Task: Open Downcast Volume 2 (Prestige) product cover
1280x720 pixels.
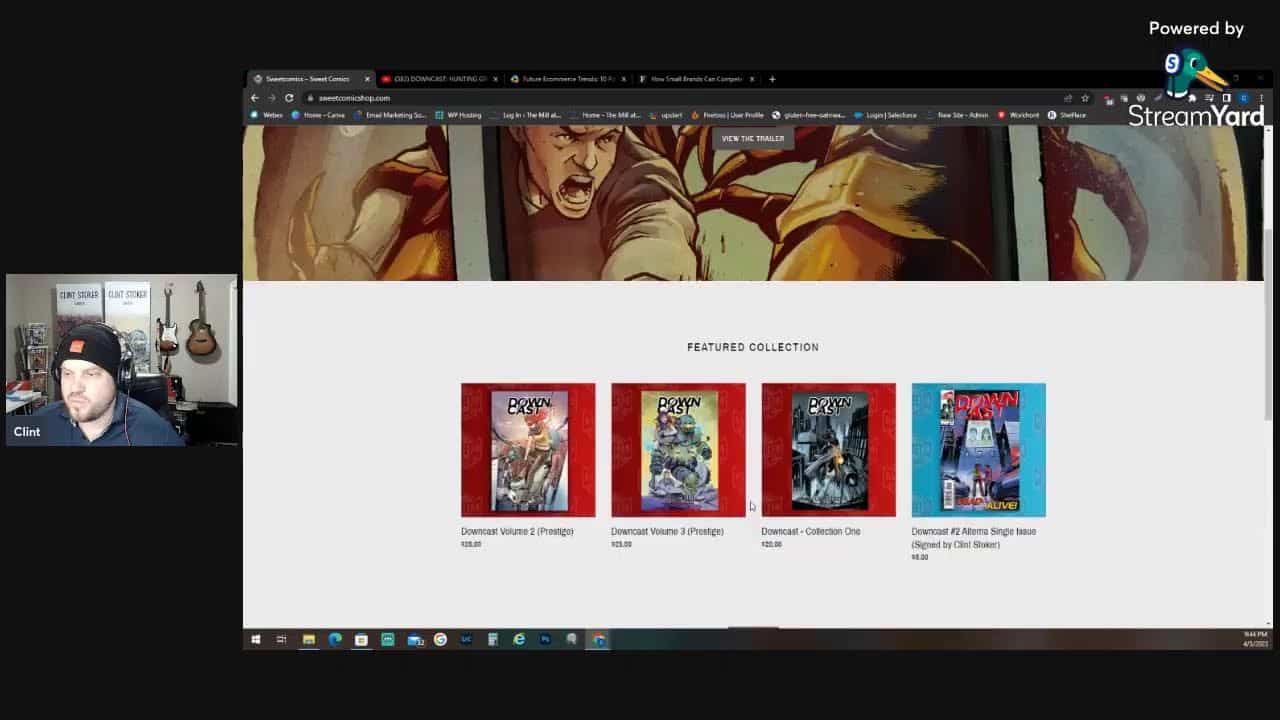Action: (528, 450)
